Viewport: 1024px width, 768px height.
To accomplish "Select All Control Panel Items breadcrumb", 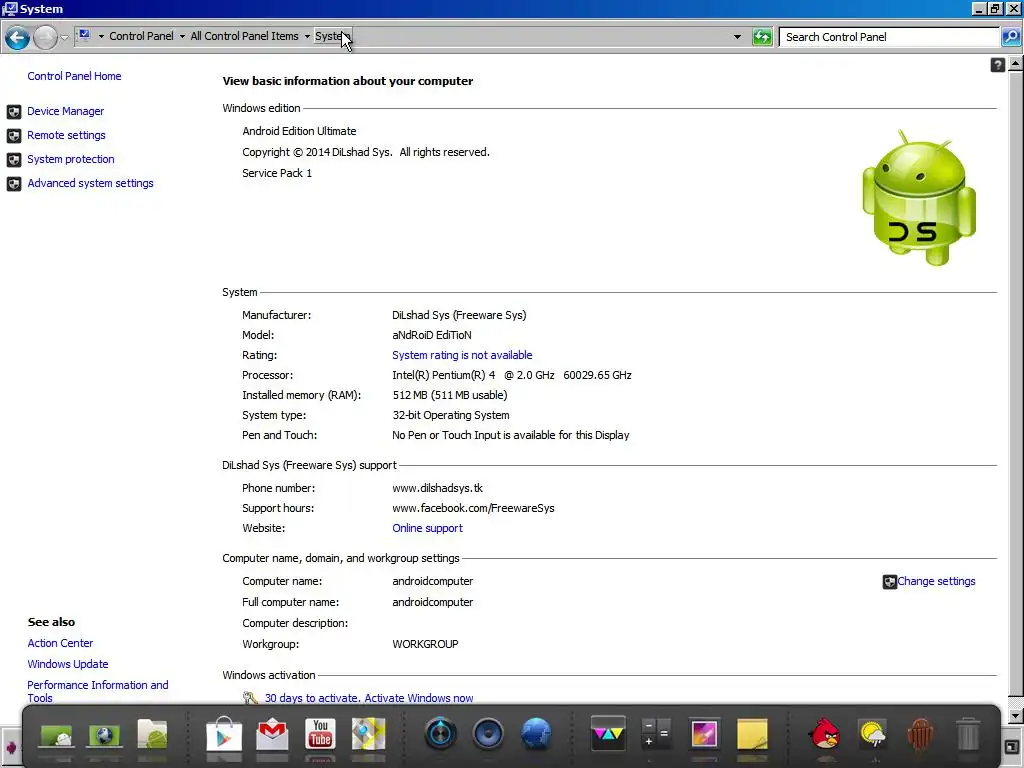I will 244,37.
